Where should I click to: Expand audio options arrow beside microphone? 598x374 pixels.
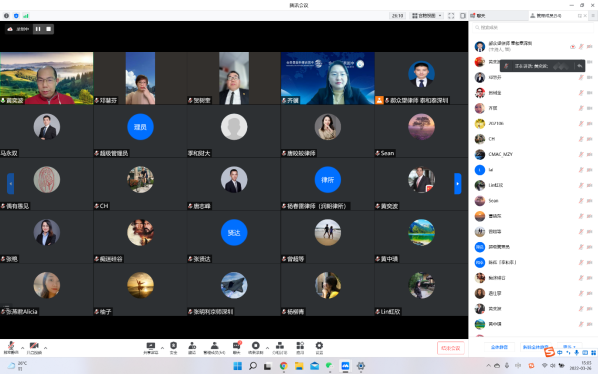coord(23,348)
